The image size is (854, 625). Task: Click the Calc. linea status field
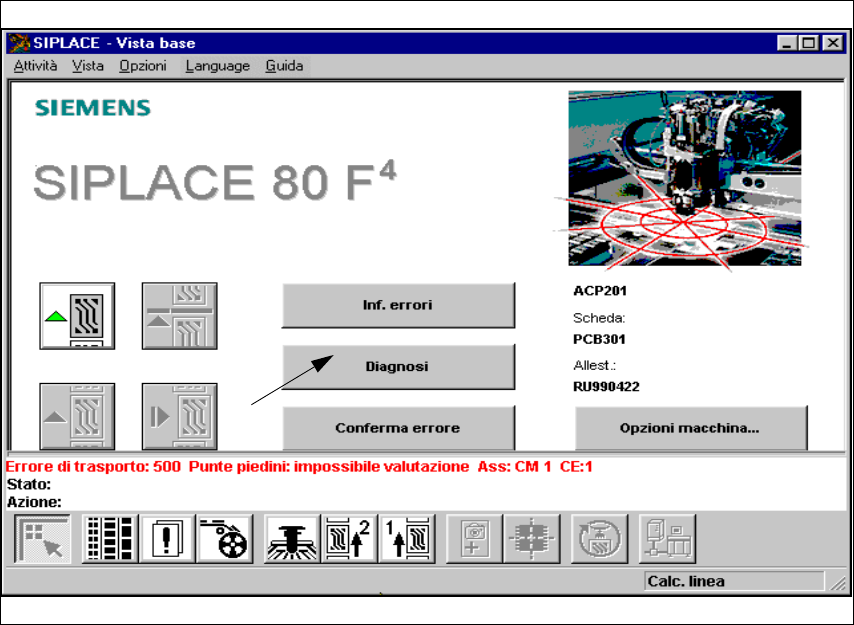(x=734, y=581)
